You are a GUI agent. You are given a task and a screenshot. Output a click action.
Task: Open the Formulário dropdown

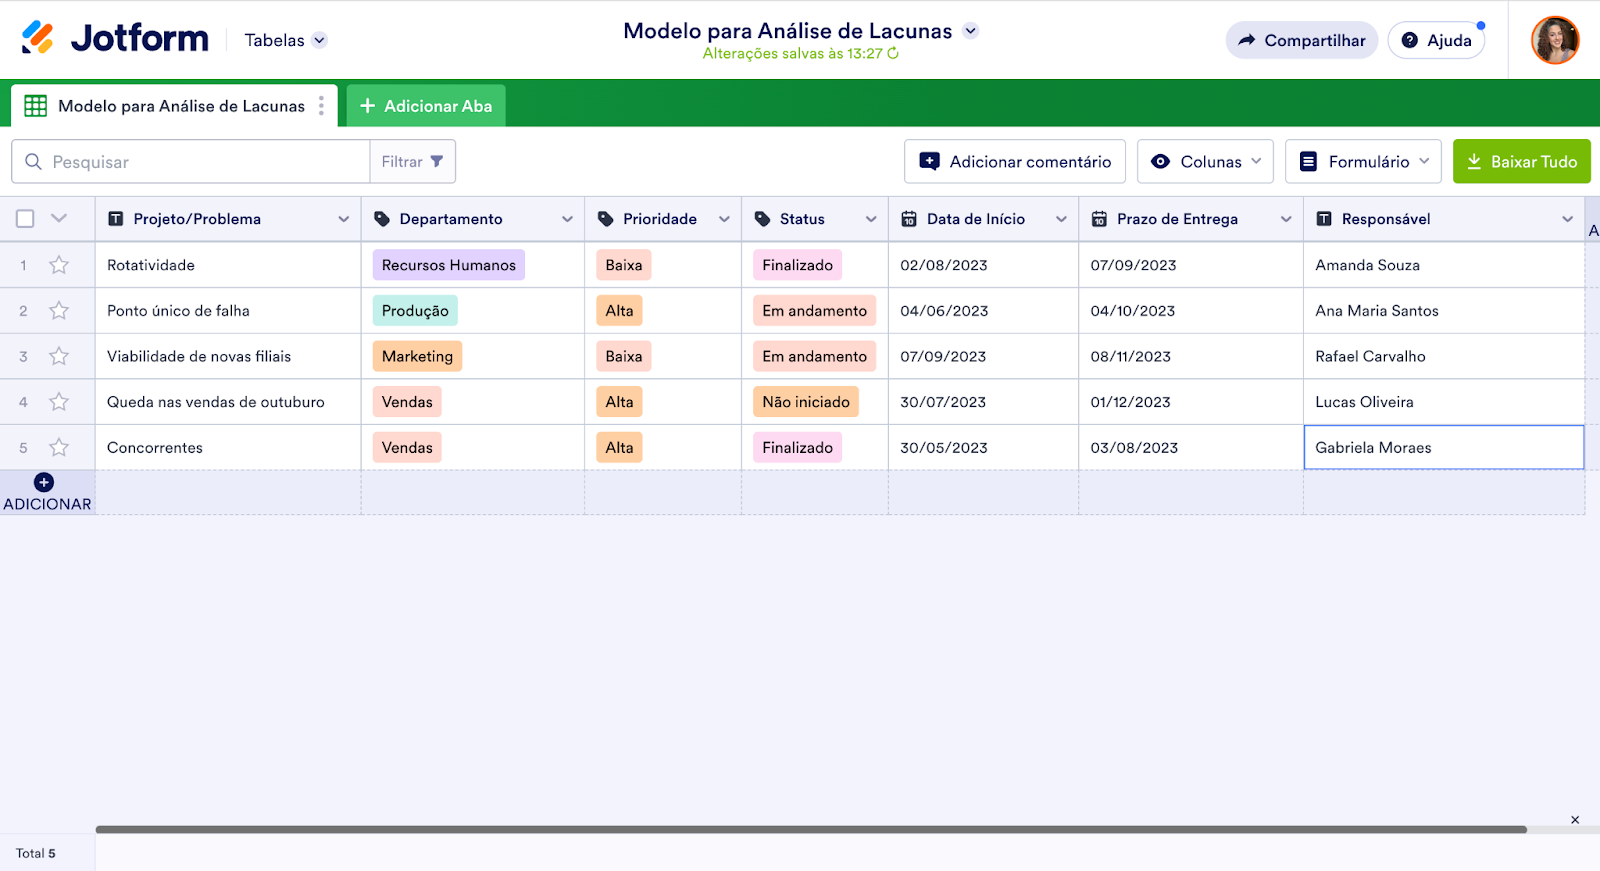[x=1363, y=161]
